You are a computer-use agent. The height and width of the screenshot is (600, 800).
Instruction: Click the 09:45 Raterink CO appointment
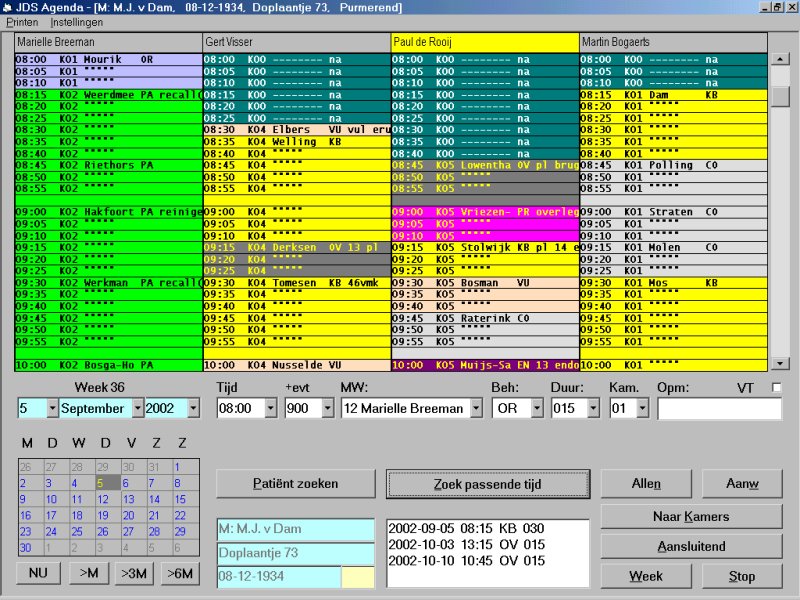pyautogui.click(x=485, y=318)
